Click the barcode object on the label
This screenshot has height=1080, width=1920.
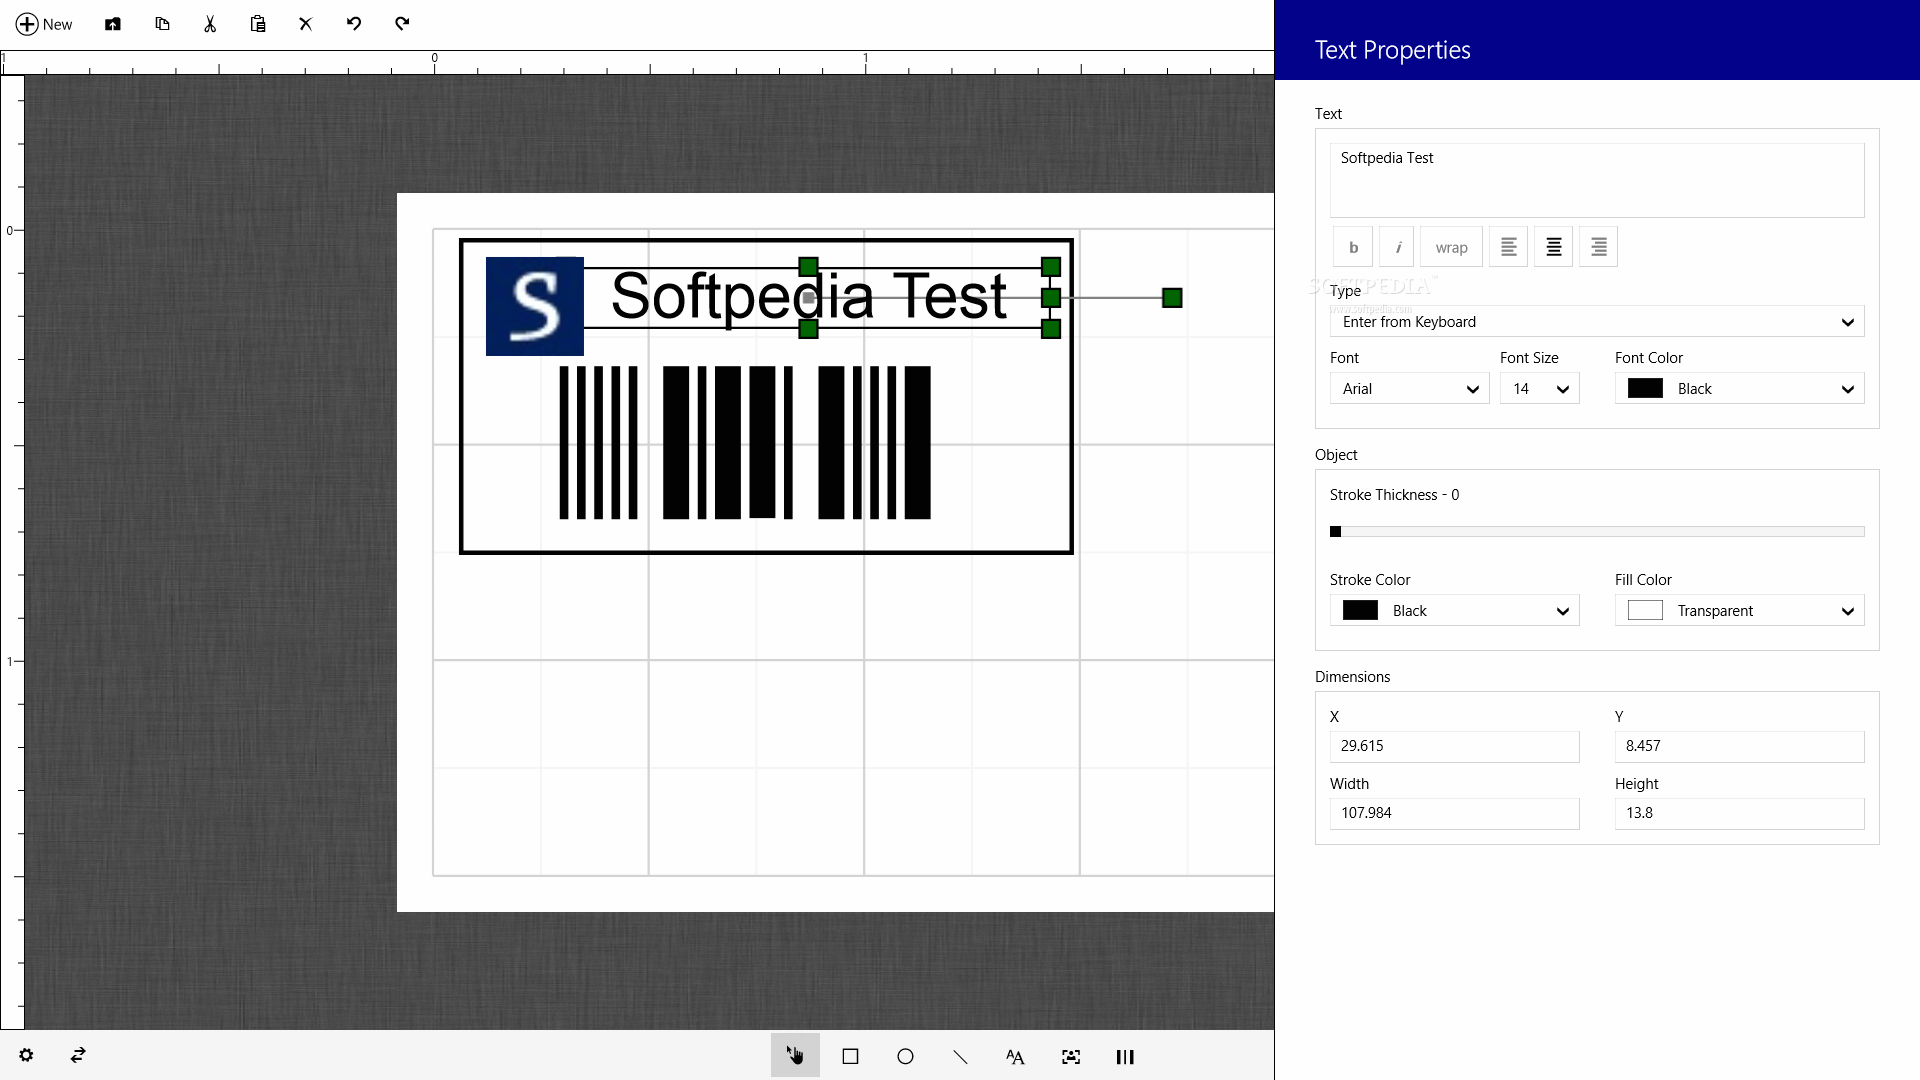point(745,443)
